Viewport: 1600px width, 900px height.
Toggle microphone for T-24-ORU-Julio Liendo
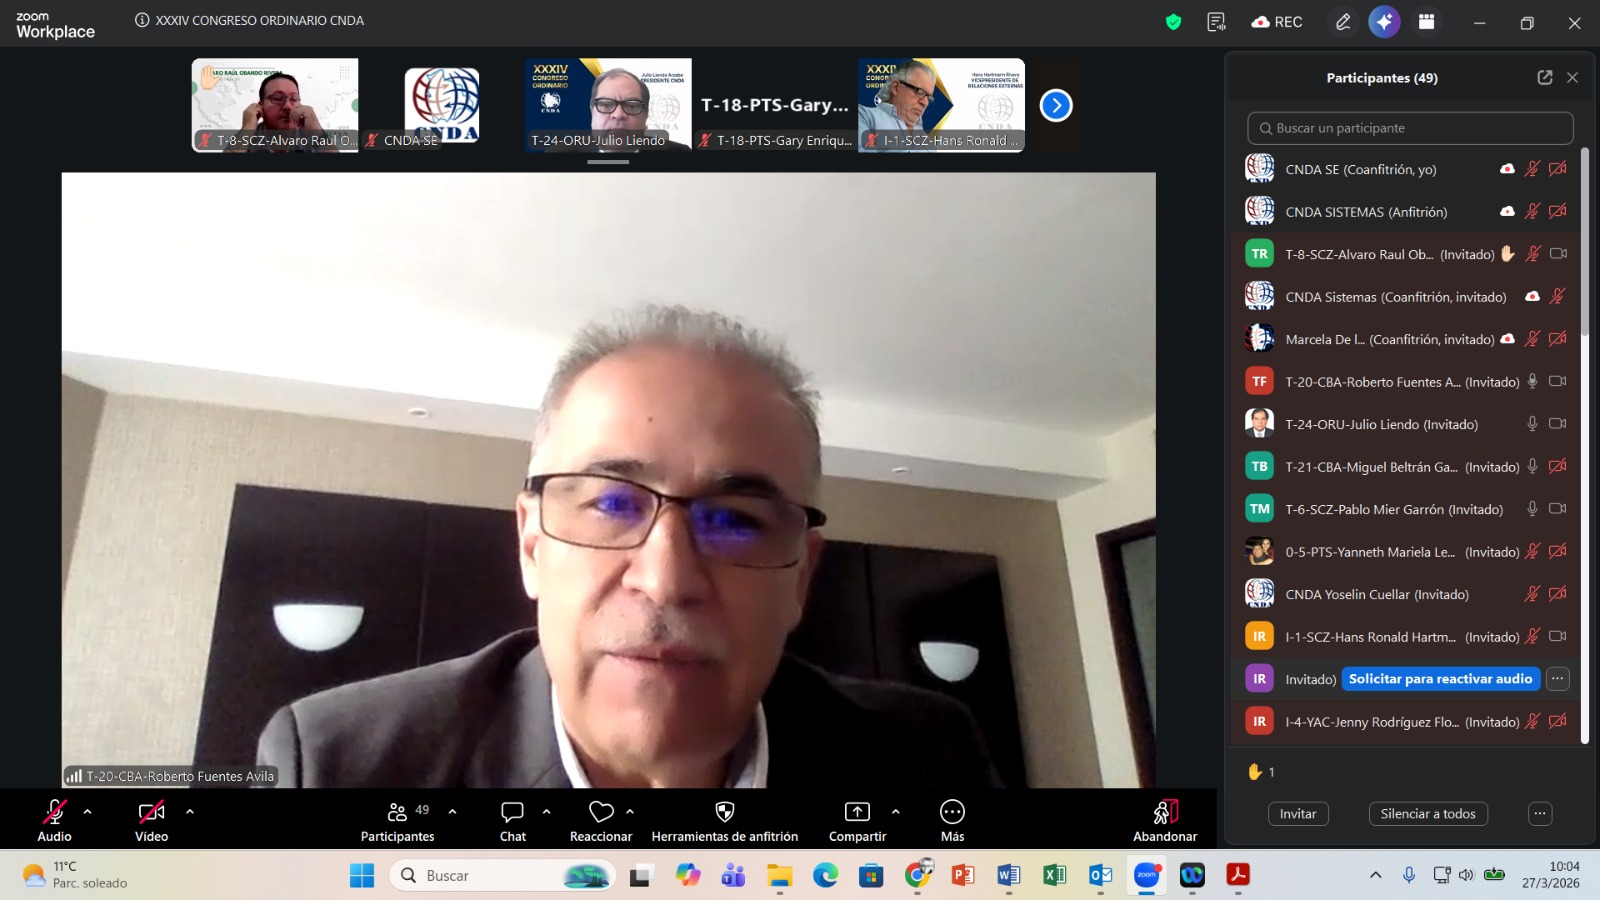1531,424
